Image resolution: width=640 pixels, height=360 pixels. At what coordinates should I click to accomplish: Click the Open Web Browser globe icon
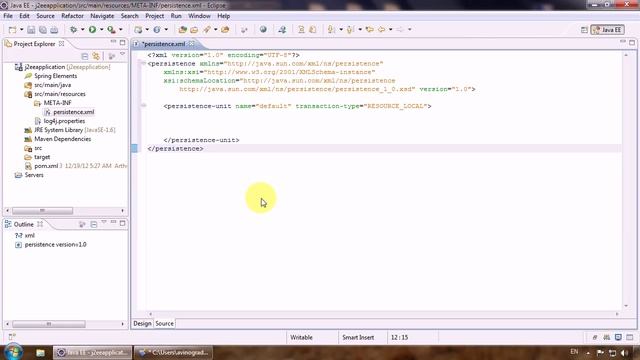tap(263, 30)
